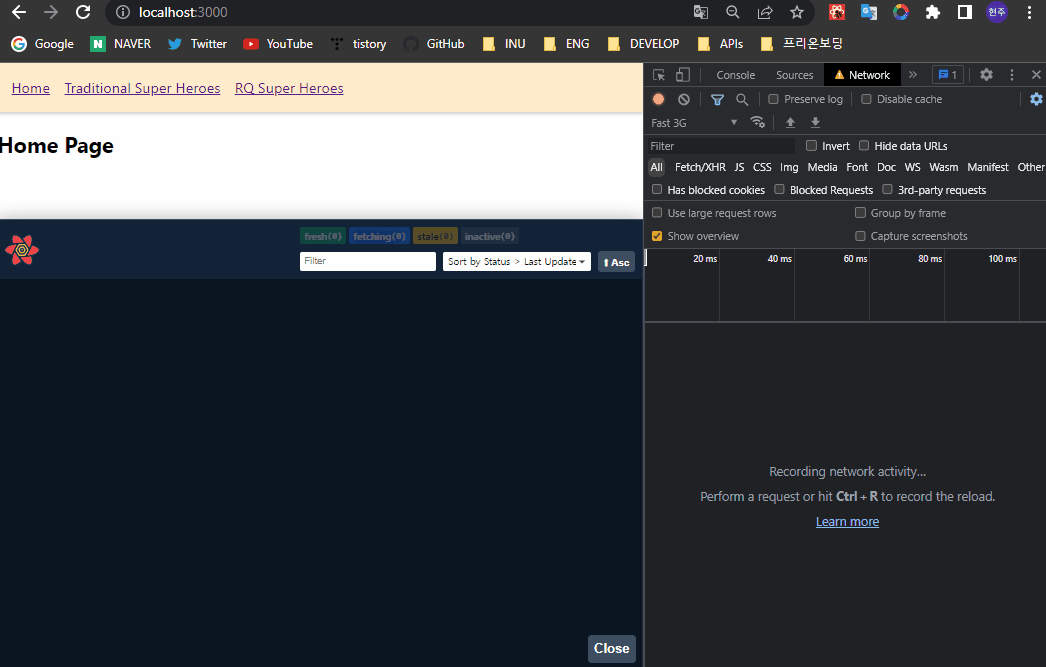Bookmark this page with the star icon

[x=797, y=12]
